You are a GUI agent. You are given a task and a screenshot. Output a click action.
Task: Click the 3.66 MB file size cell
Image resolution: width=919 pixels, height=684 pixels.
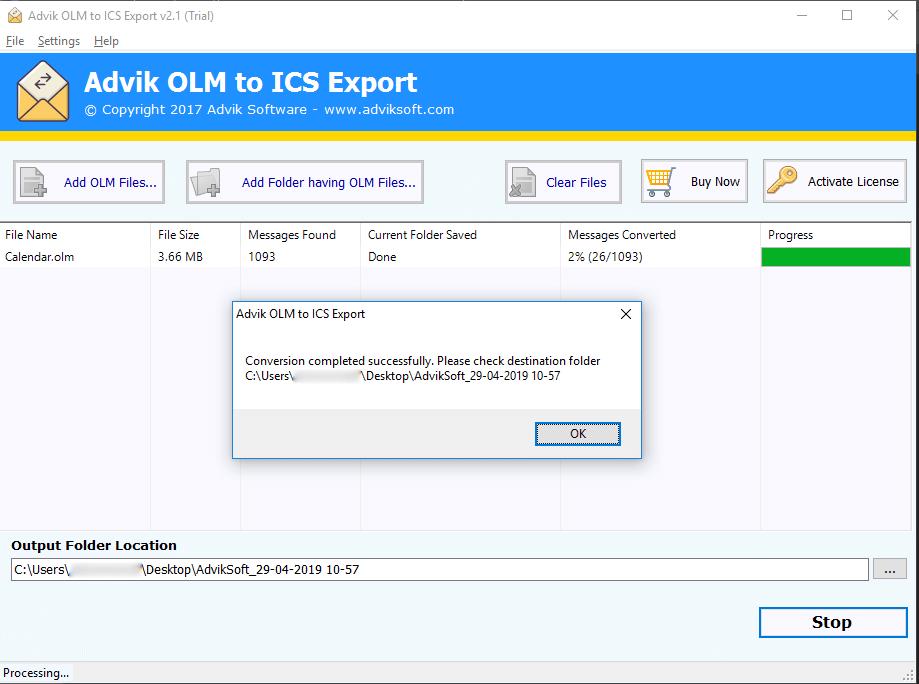coord(181,257)
